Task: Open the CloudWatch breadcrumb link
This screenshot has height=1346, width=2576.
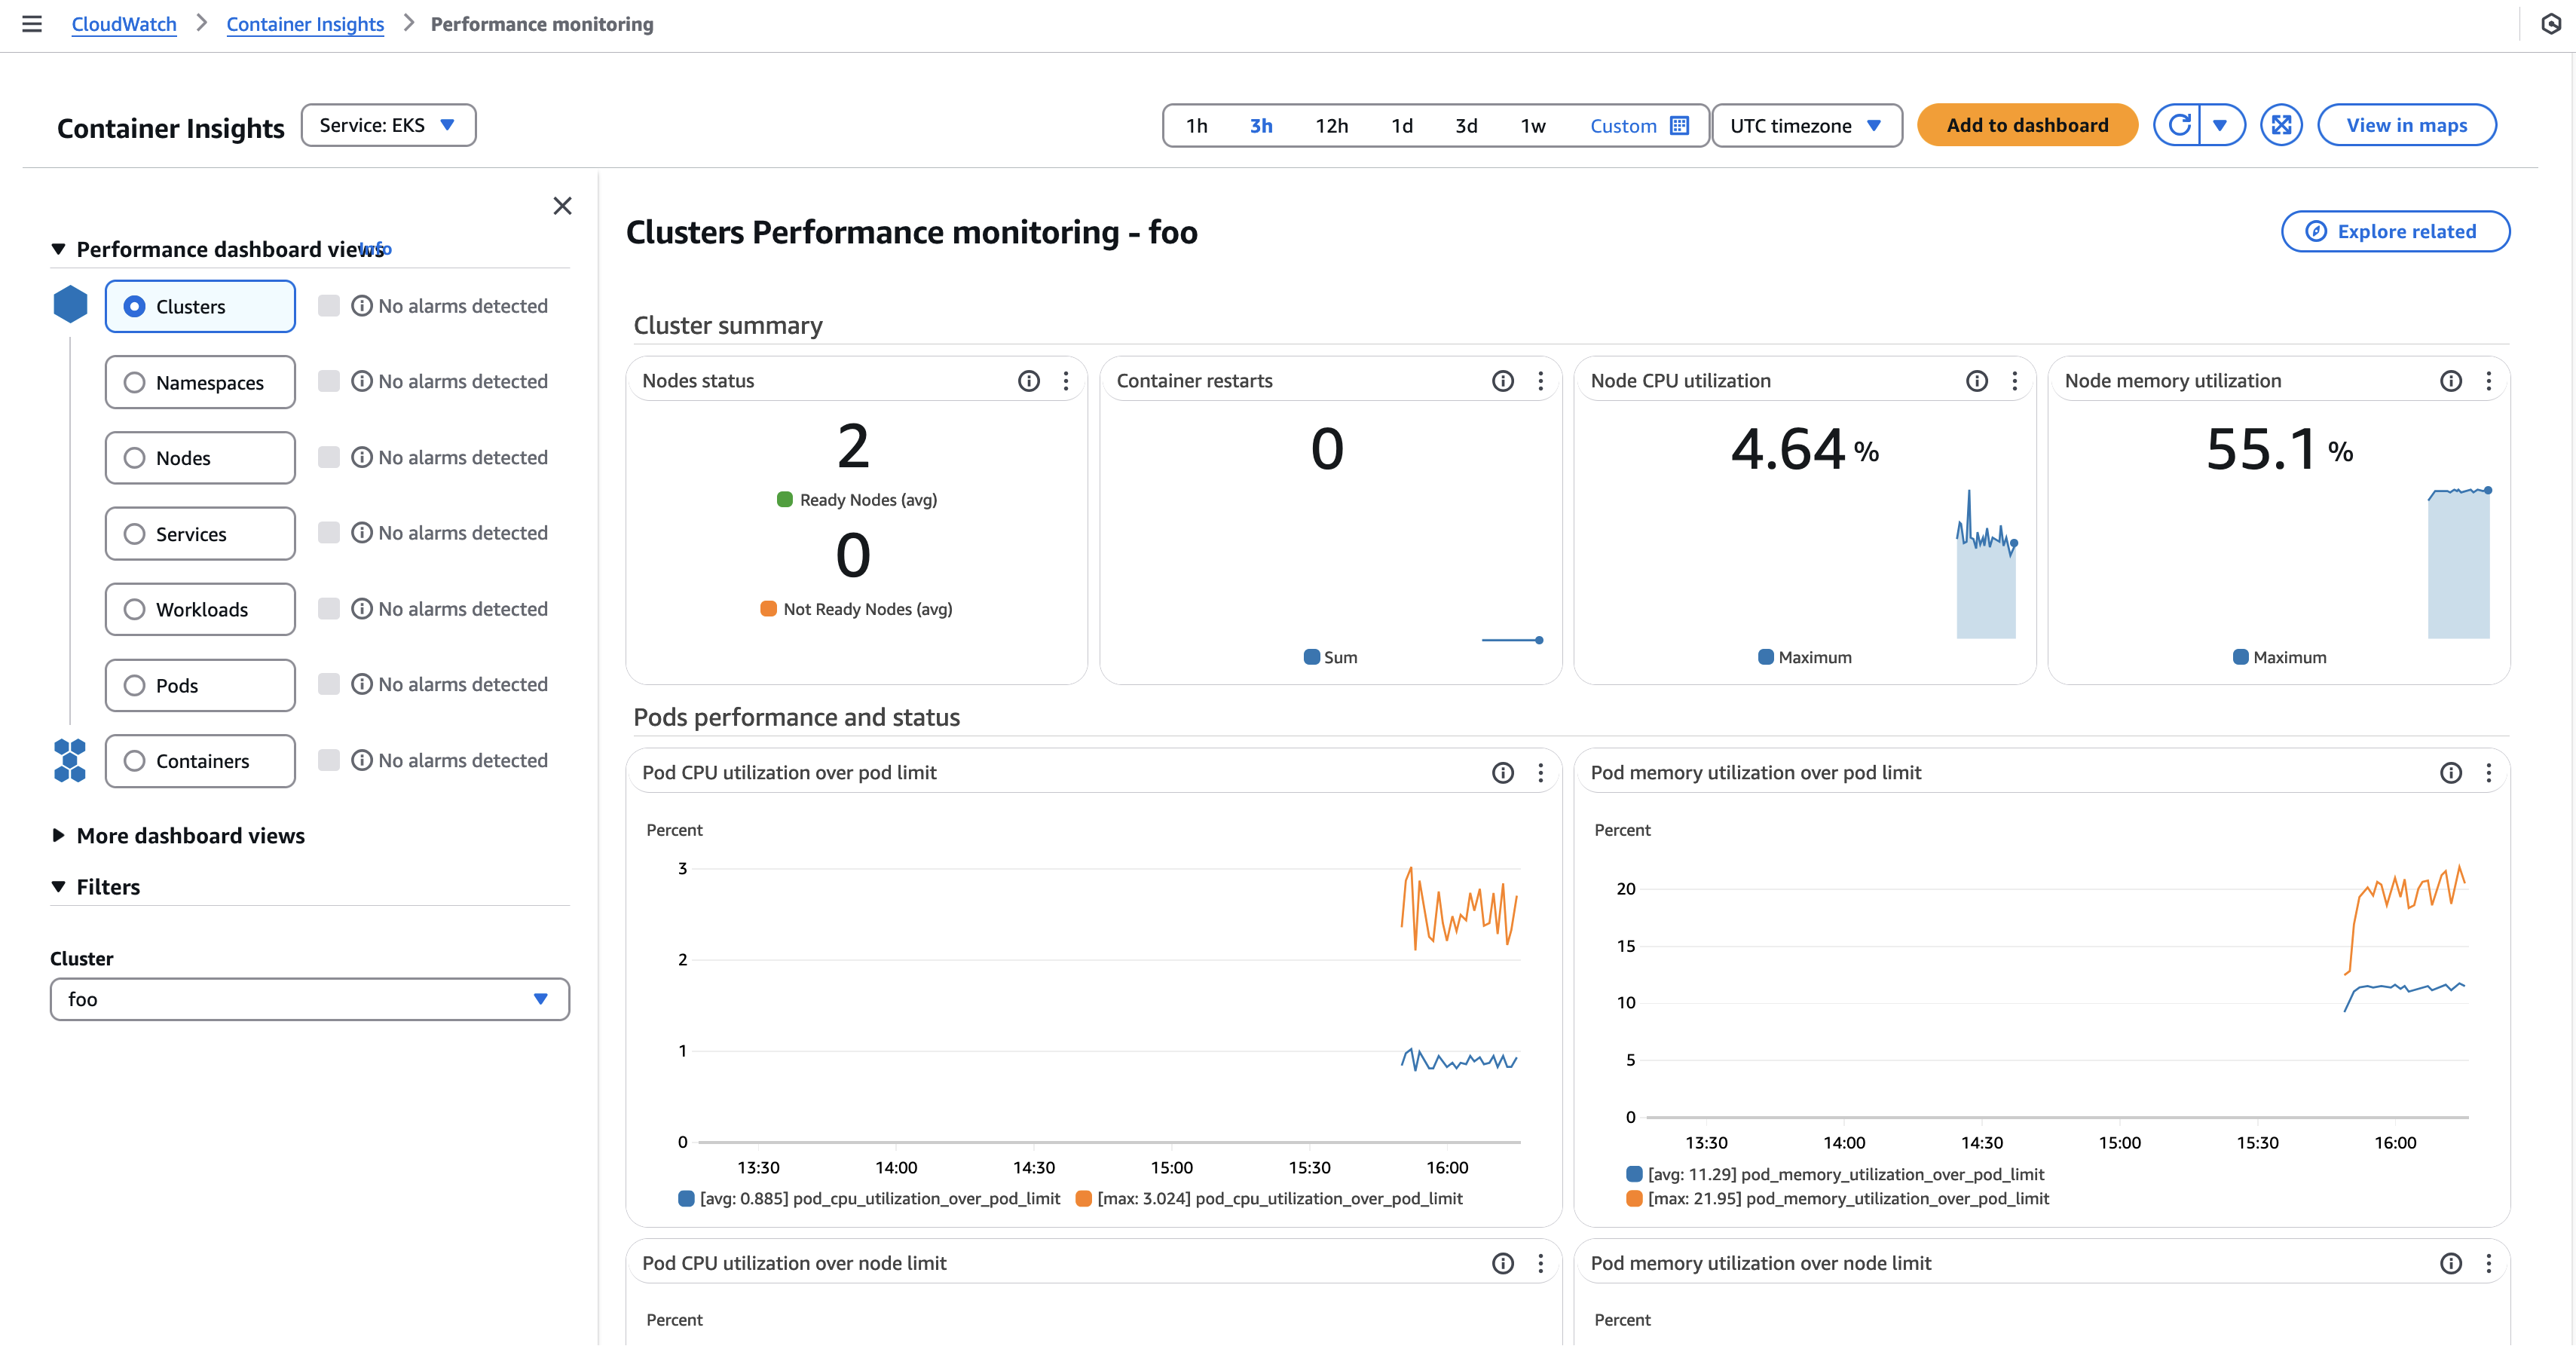Action: click(x=124, y=24)
